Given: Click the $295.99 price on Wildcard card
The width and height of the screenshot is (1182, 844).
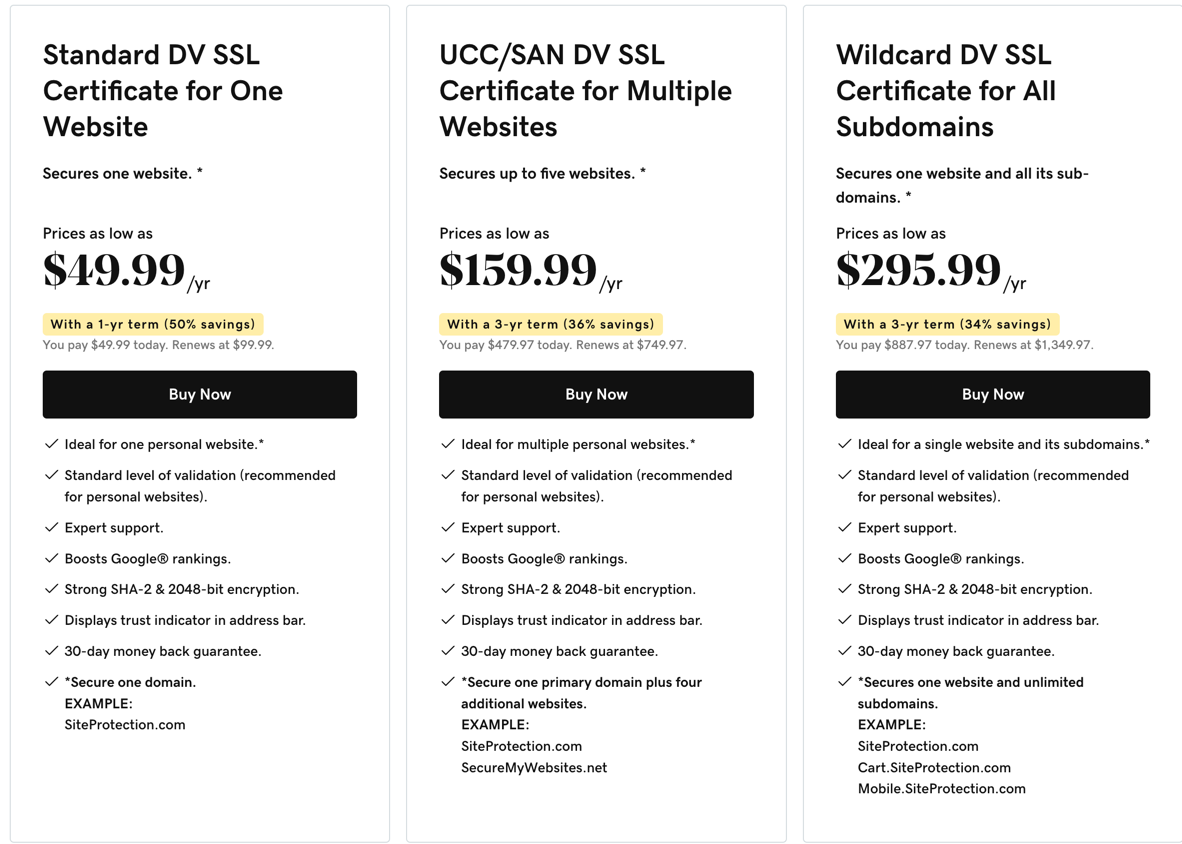Looking at the screenshot, I should 918,270.
